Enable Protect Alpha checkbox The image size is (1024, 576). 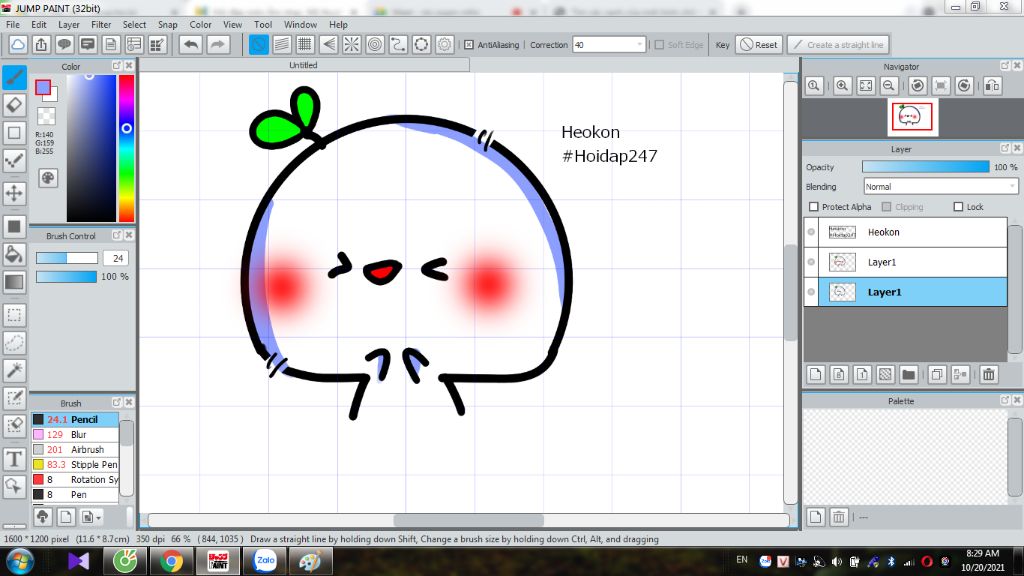pyautogui.click(x=814, y=206)
